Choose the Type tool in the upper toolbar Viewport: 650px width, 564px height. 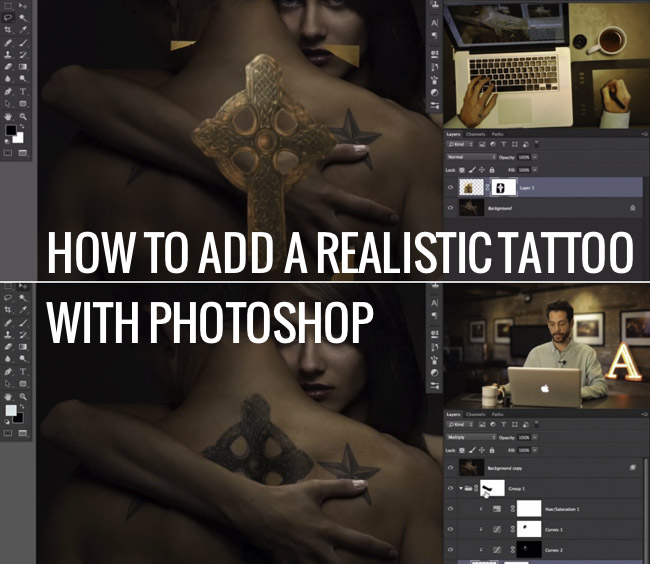23,91
